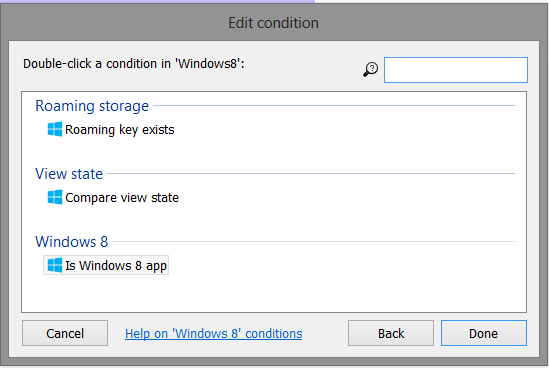Click empty space below Is Windows 8 app
549x368 pixels.
click(x=273, y=293)
